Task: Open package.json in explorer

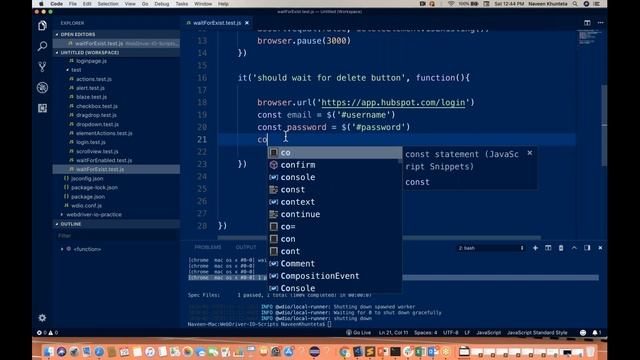Action: (87, 196)
